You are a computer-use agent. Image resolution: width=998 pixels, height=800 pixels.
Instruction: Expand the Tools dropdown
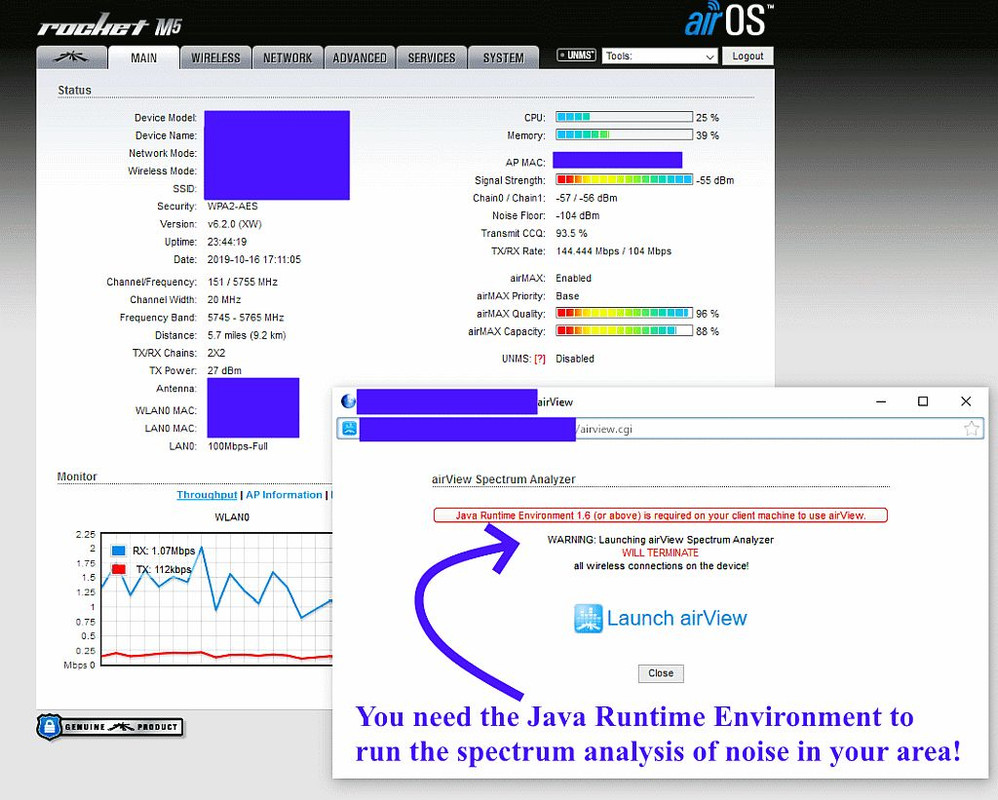tap(659, 56)
